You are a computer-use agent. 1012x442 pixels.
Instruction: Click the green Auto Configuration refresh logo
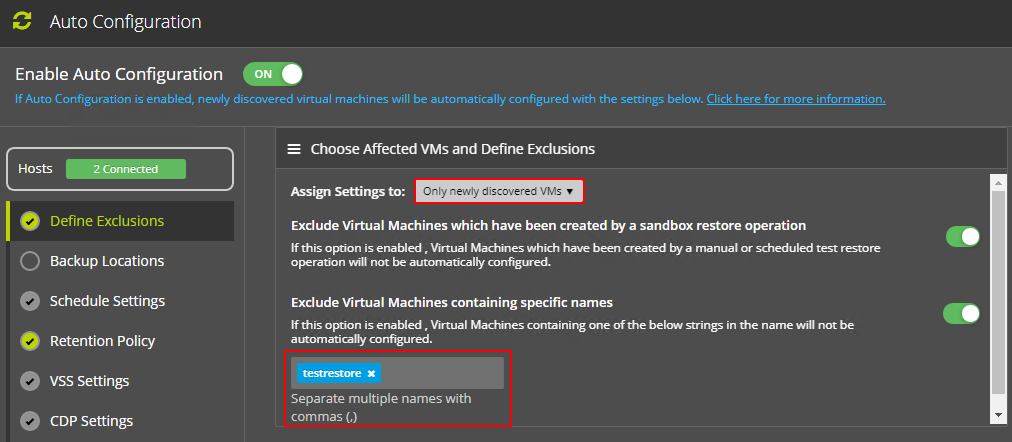pyautogui.click(x=23, y=21)
